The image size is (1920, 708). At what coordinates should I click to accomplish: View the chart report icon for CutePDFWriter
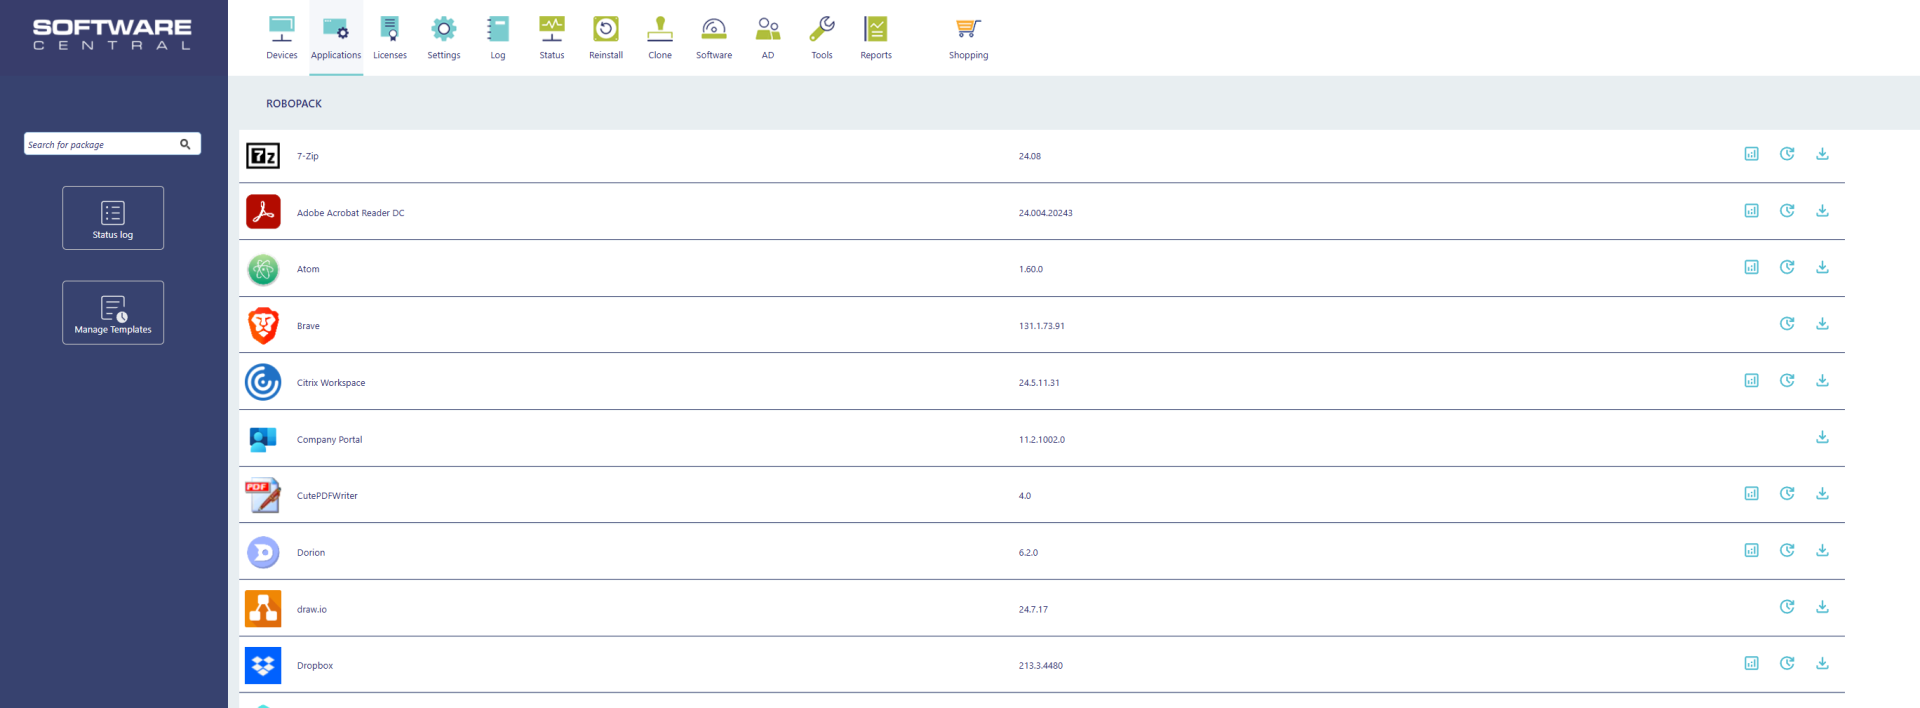click(1751, 494)
